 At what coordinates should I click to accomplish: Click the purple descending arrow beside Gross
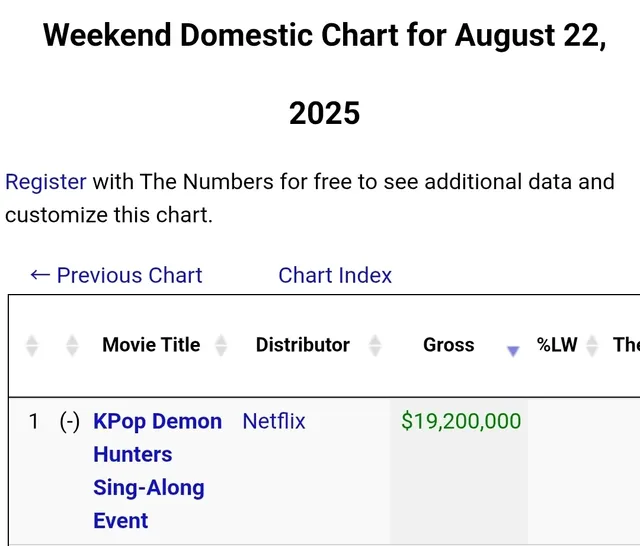tap(513, 351)
